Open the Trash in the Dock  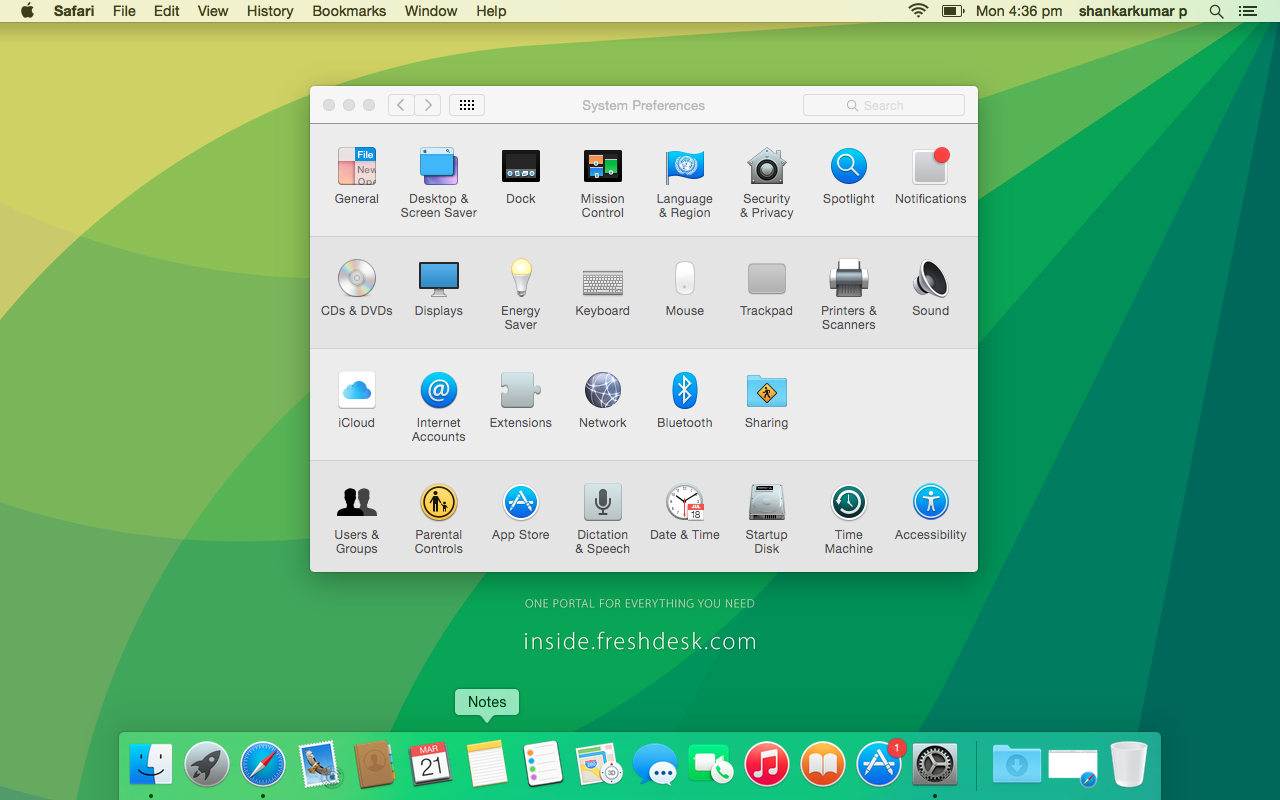tap(1129, 765)
